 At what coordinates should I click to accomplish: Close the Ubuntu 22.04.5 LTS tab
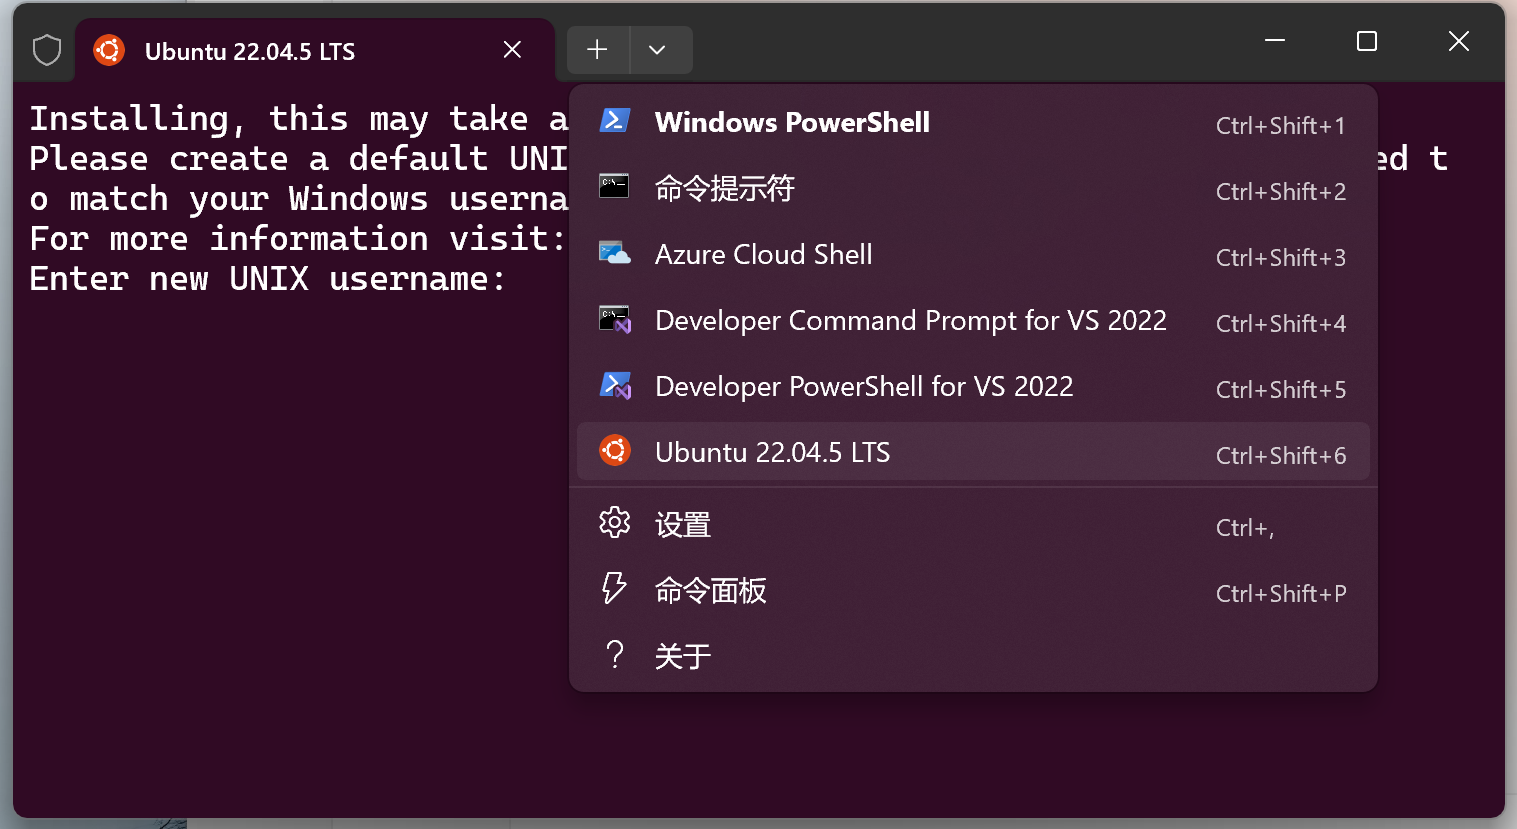pyautogui.click(x=512, y=50)
